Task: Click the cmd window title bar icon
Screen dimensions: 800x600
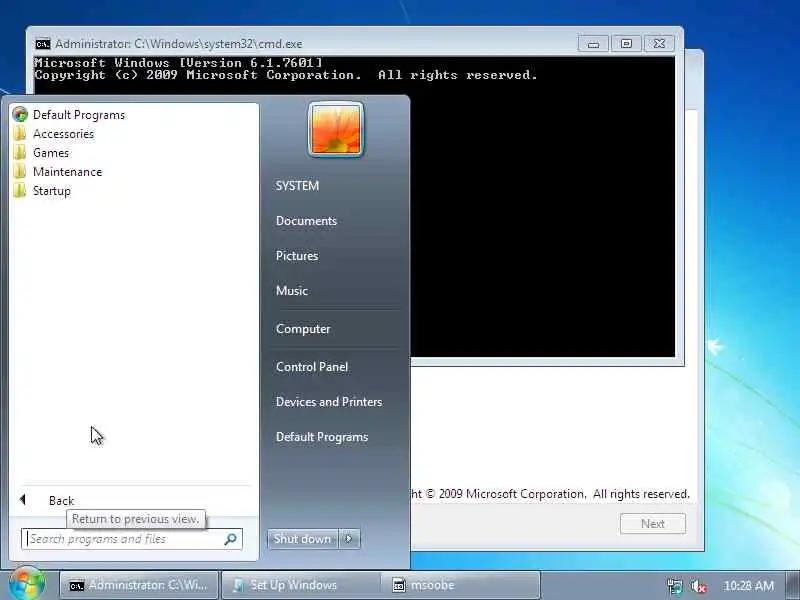Action: click(43, 44)
